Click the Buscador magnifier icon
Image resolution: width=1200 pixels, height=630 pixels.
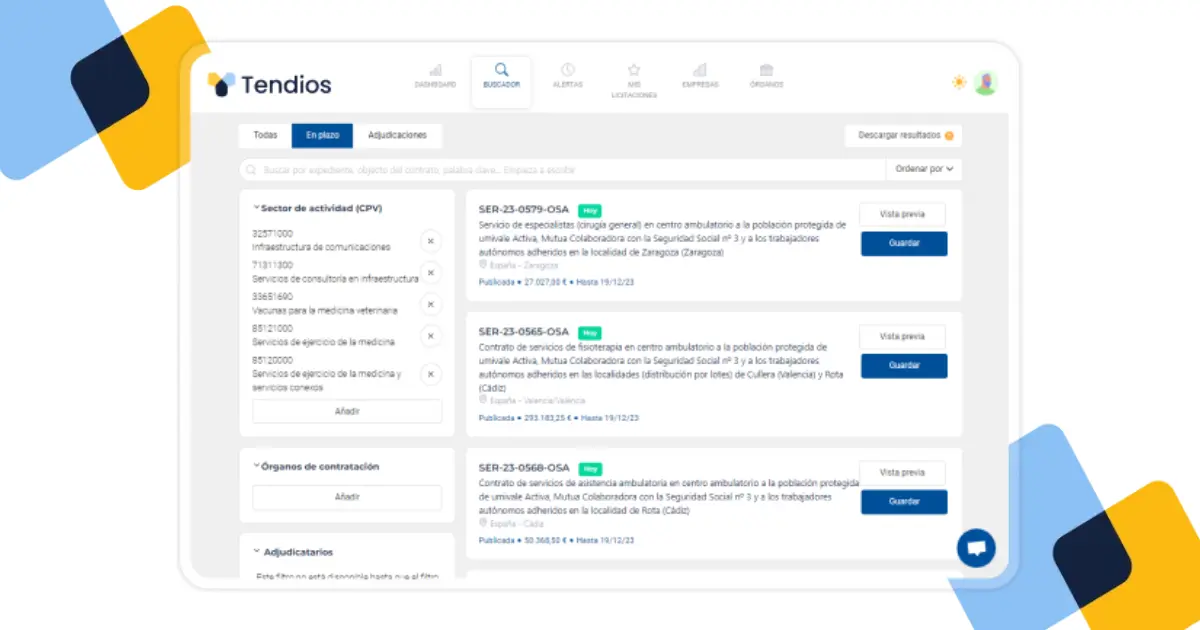click(x=501, y=70)
